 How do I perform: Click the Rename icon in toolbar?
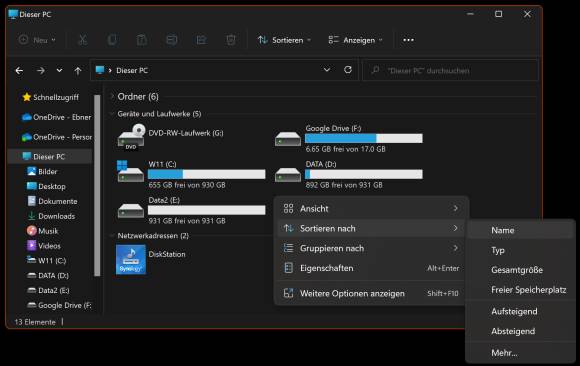(x=172, y=40)
